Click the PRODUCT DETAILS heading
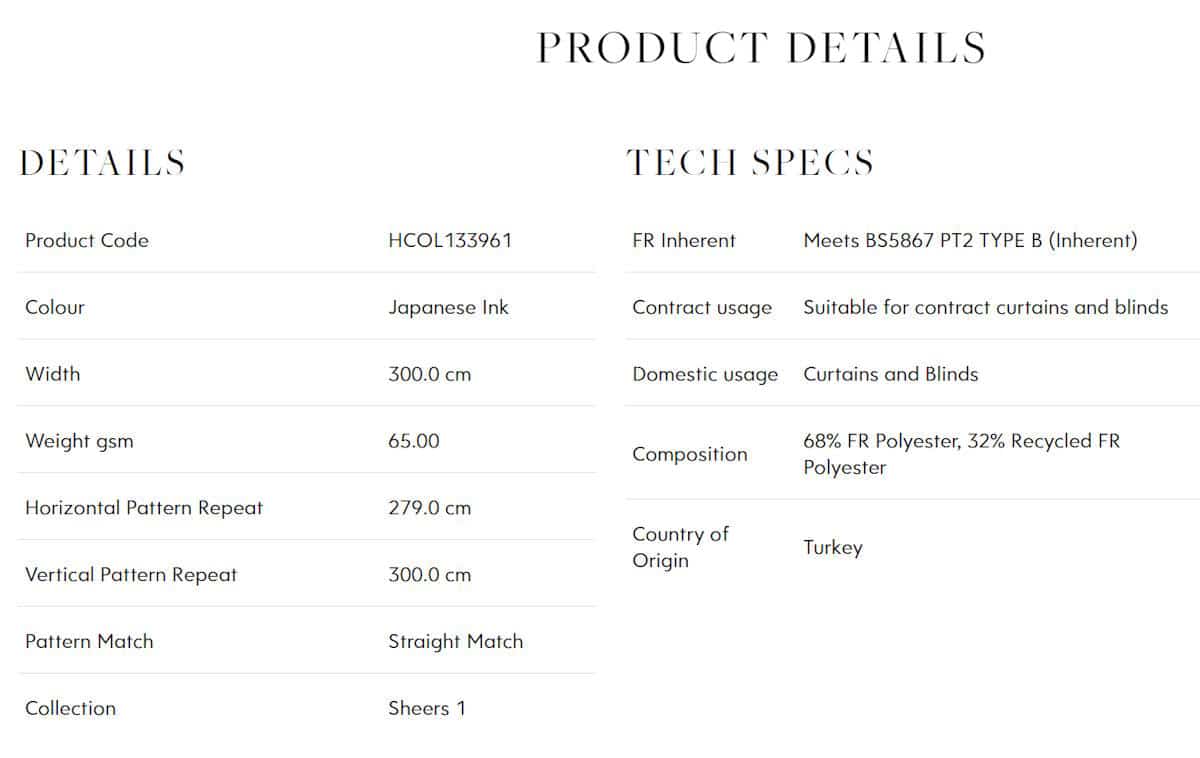 [761, 48]
